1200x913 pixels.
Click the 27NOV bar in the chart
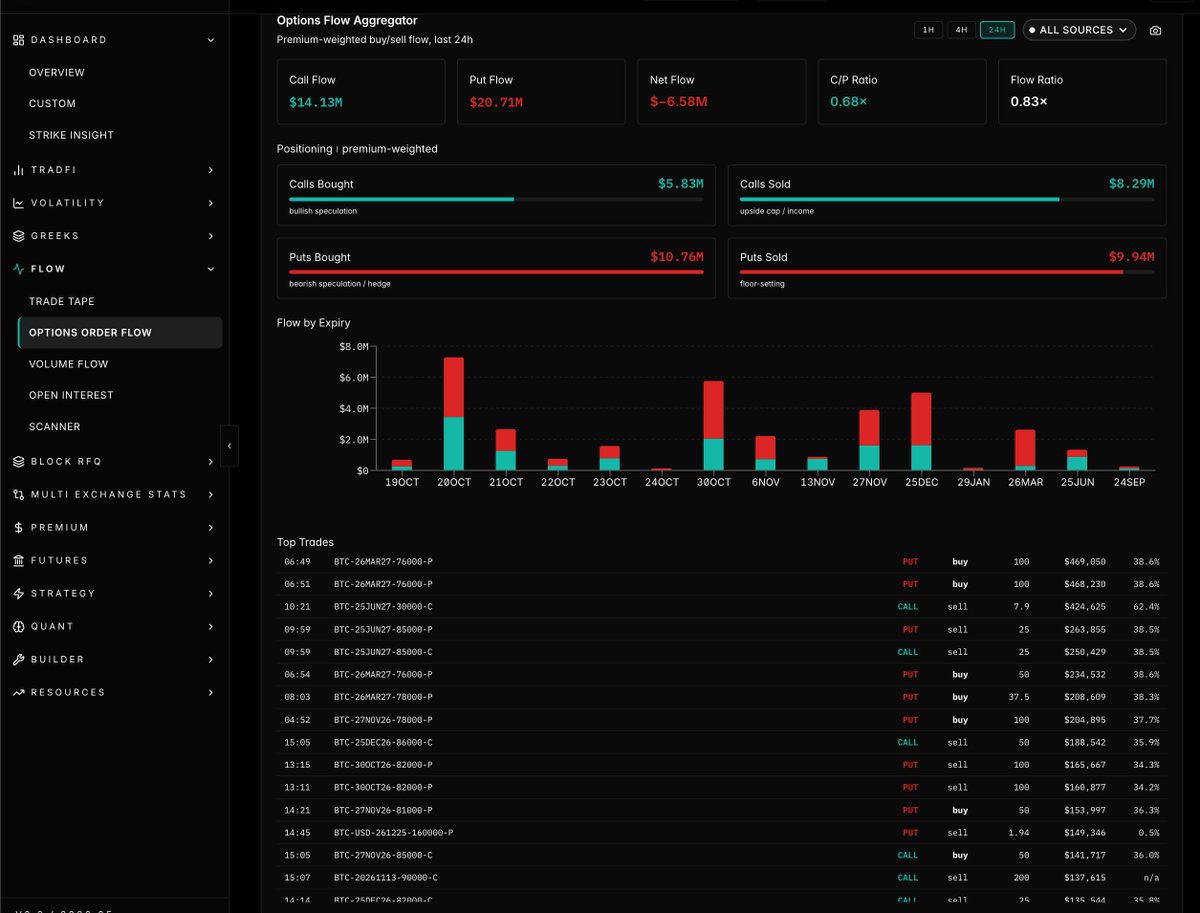(869, 440)
